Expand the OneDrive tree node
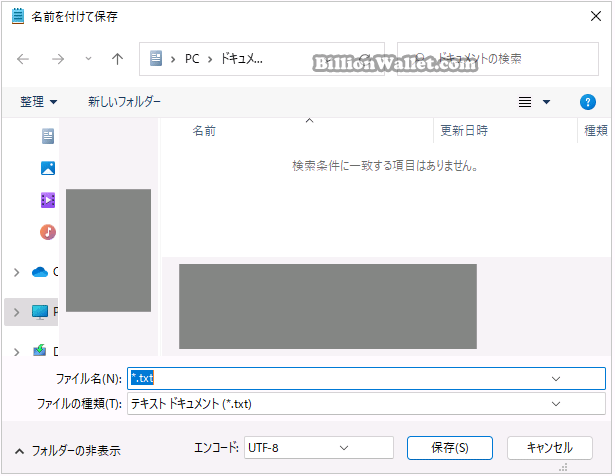The image size is (615, 476). pyautogui.click(x=16, y=272)
